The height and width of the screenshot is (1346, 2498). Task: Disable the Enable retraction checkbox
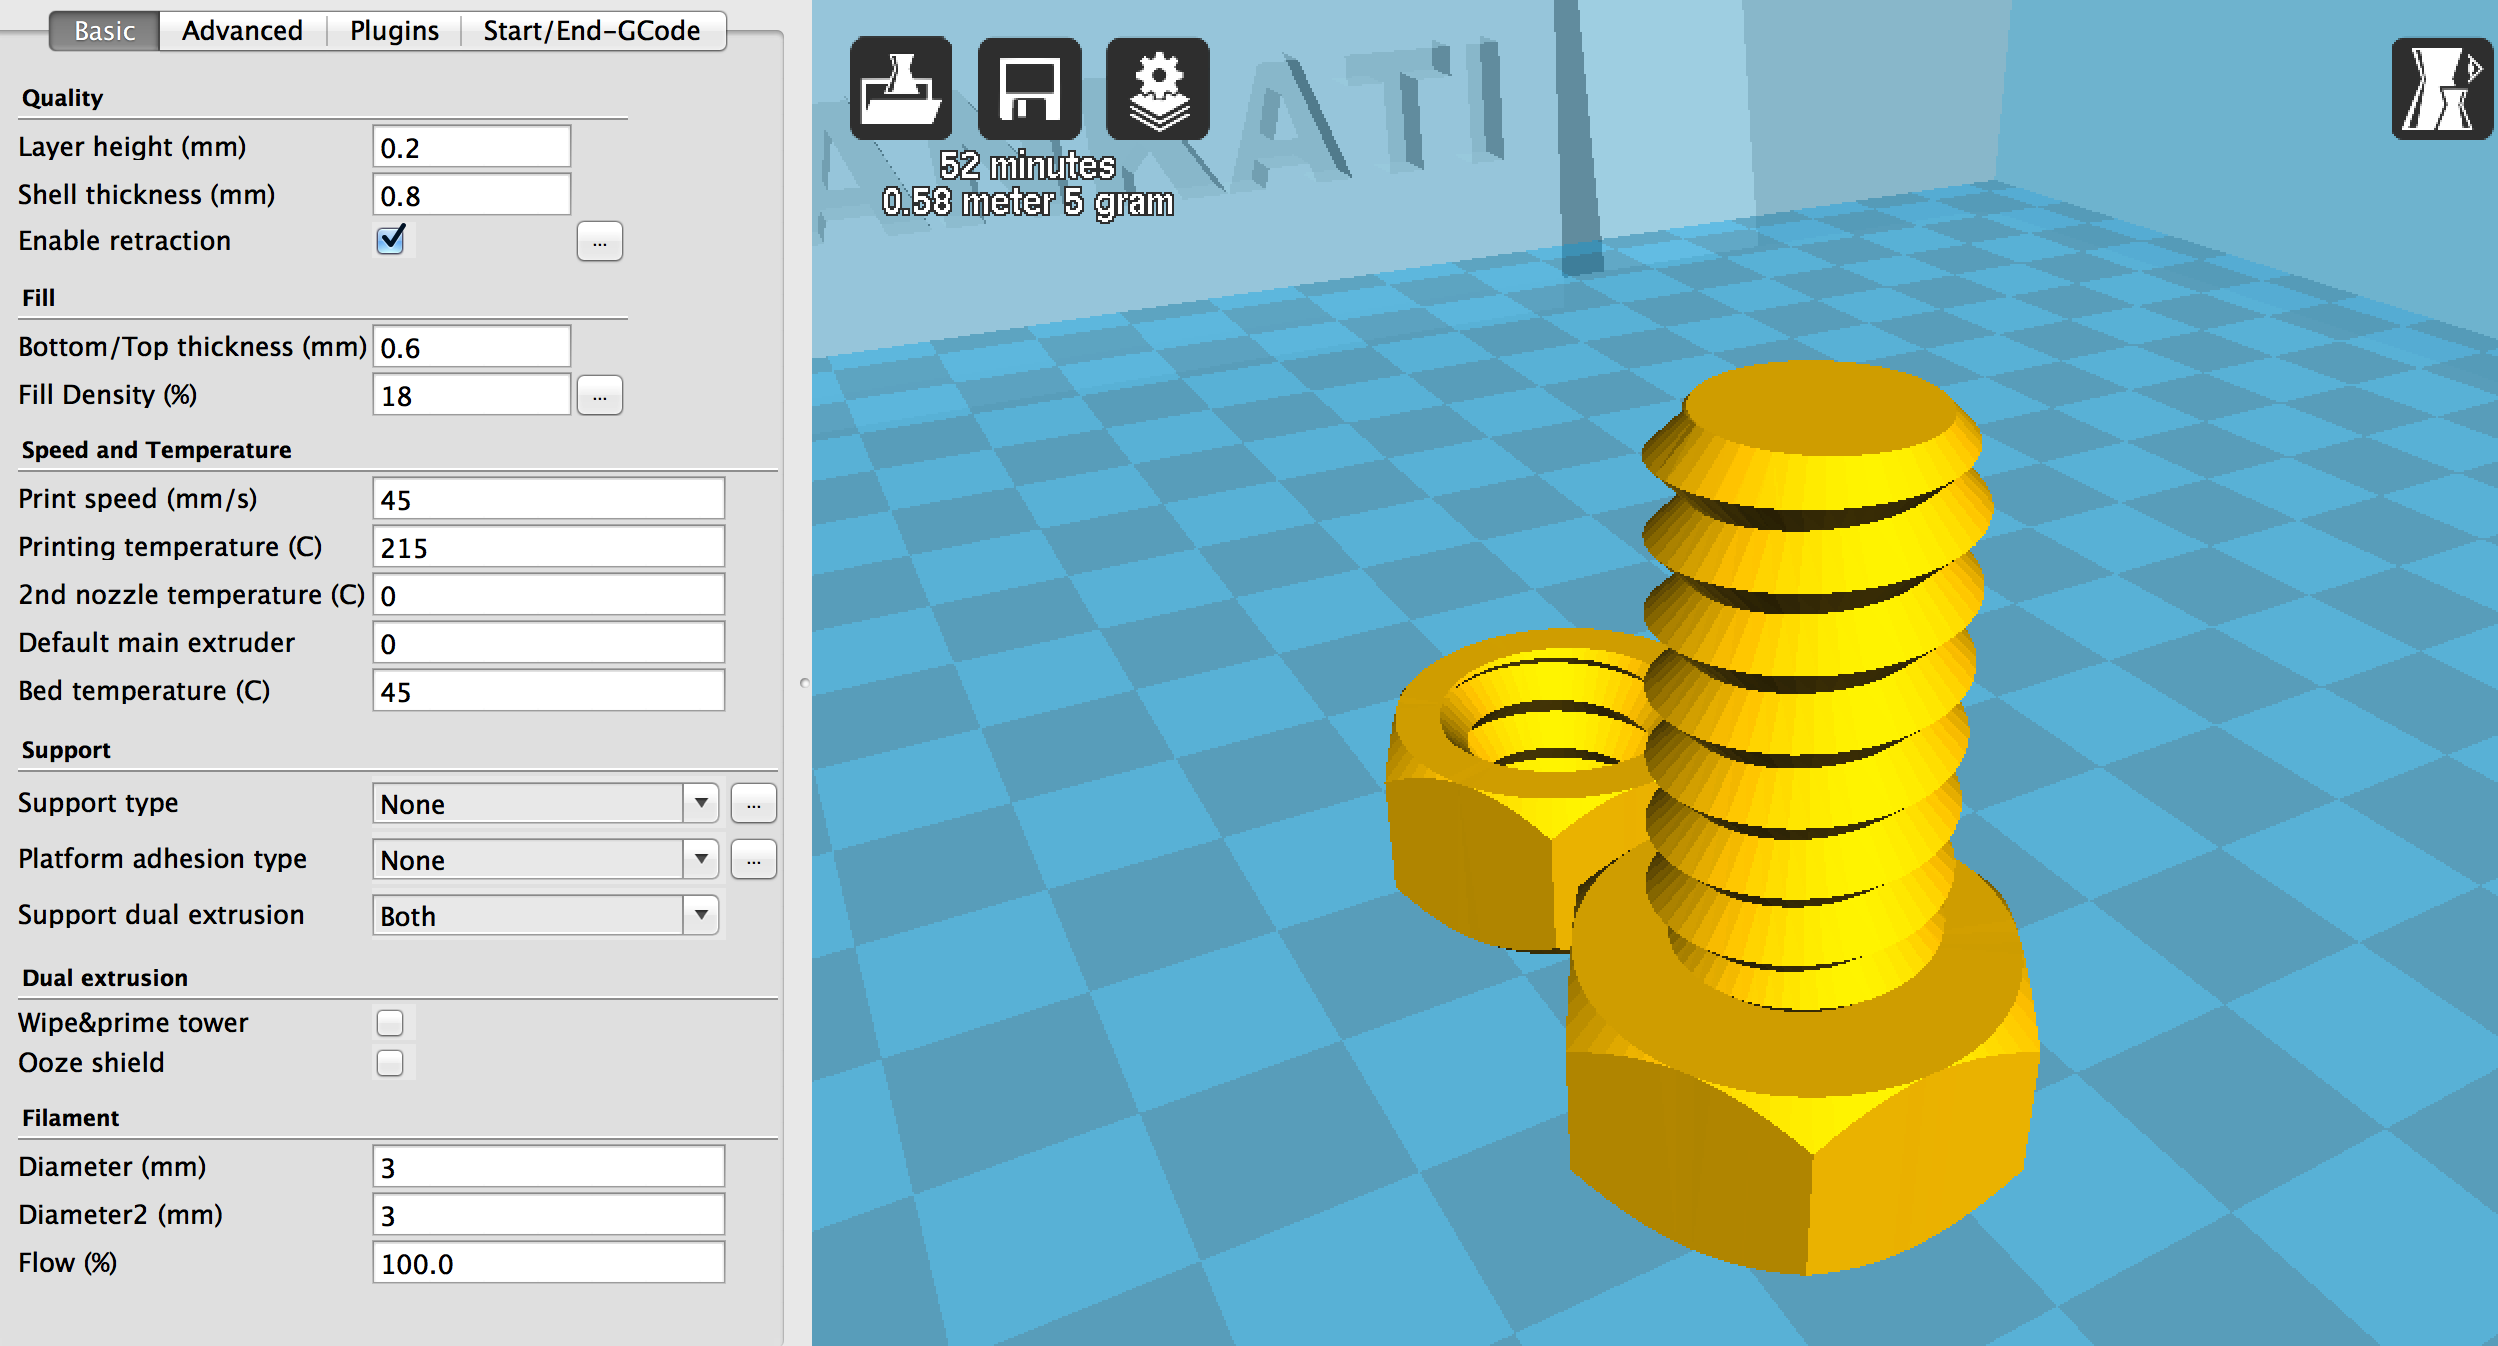390,240
